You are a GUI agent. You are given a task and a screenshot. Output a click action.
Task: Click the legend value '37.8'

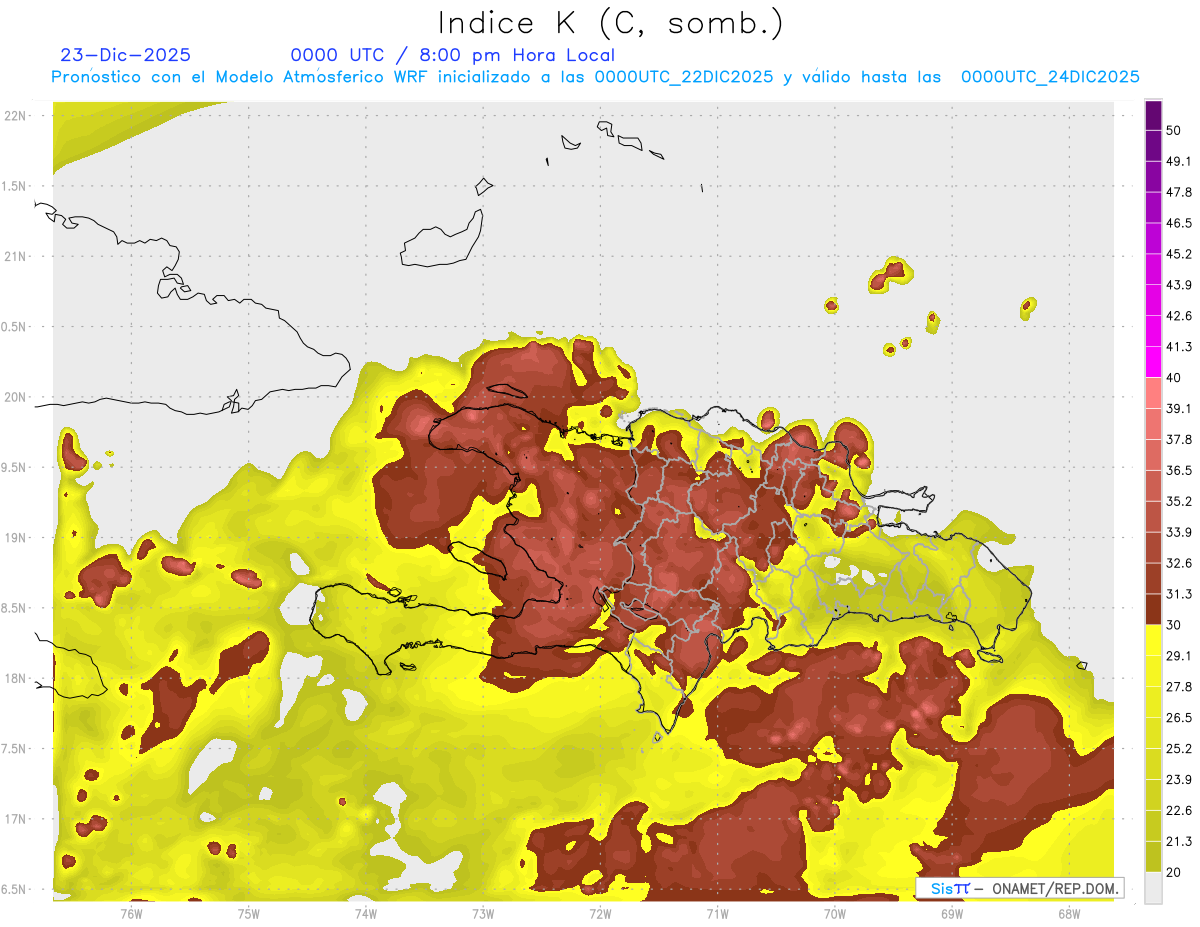(1179, 439)
